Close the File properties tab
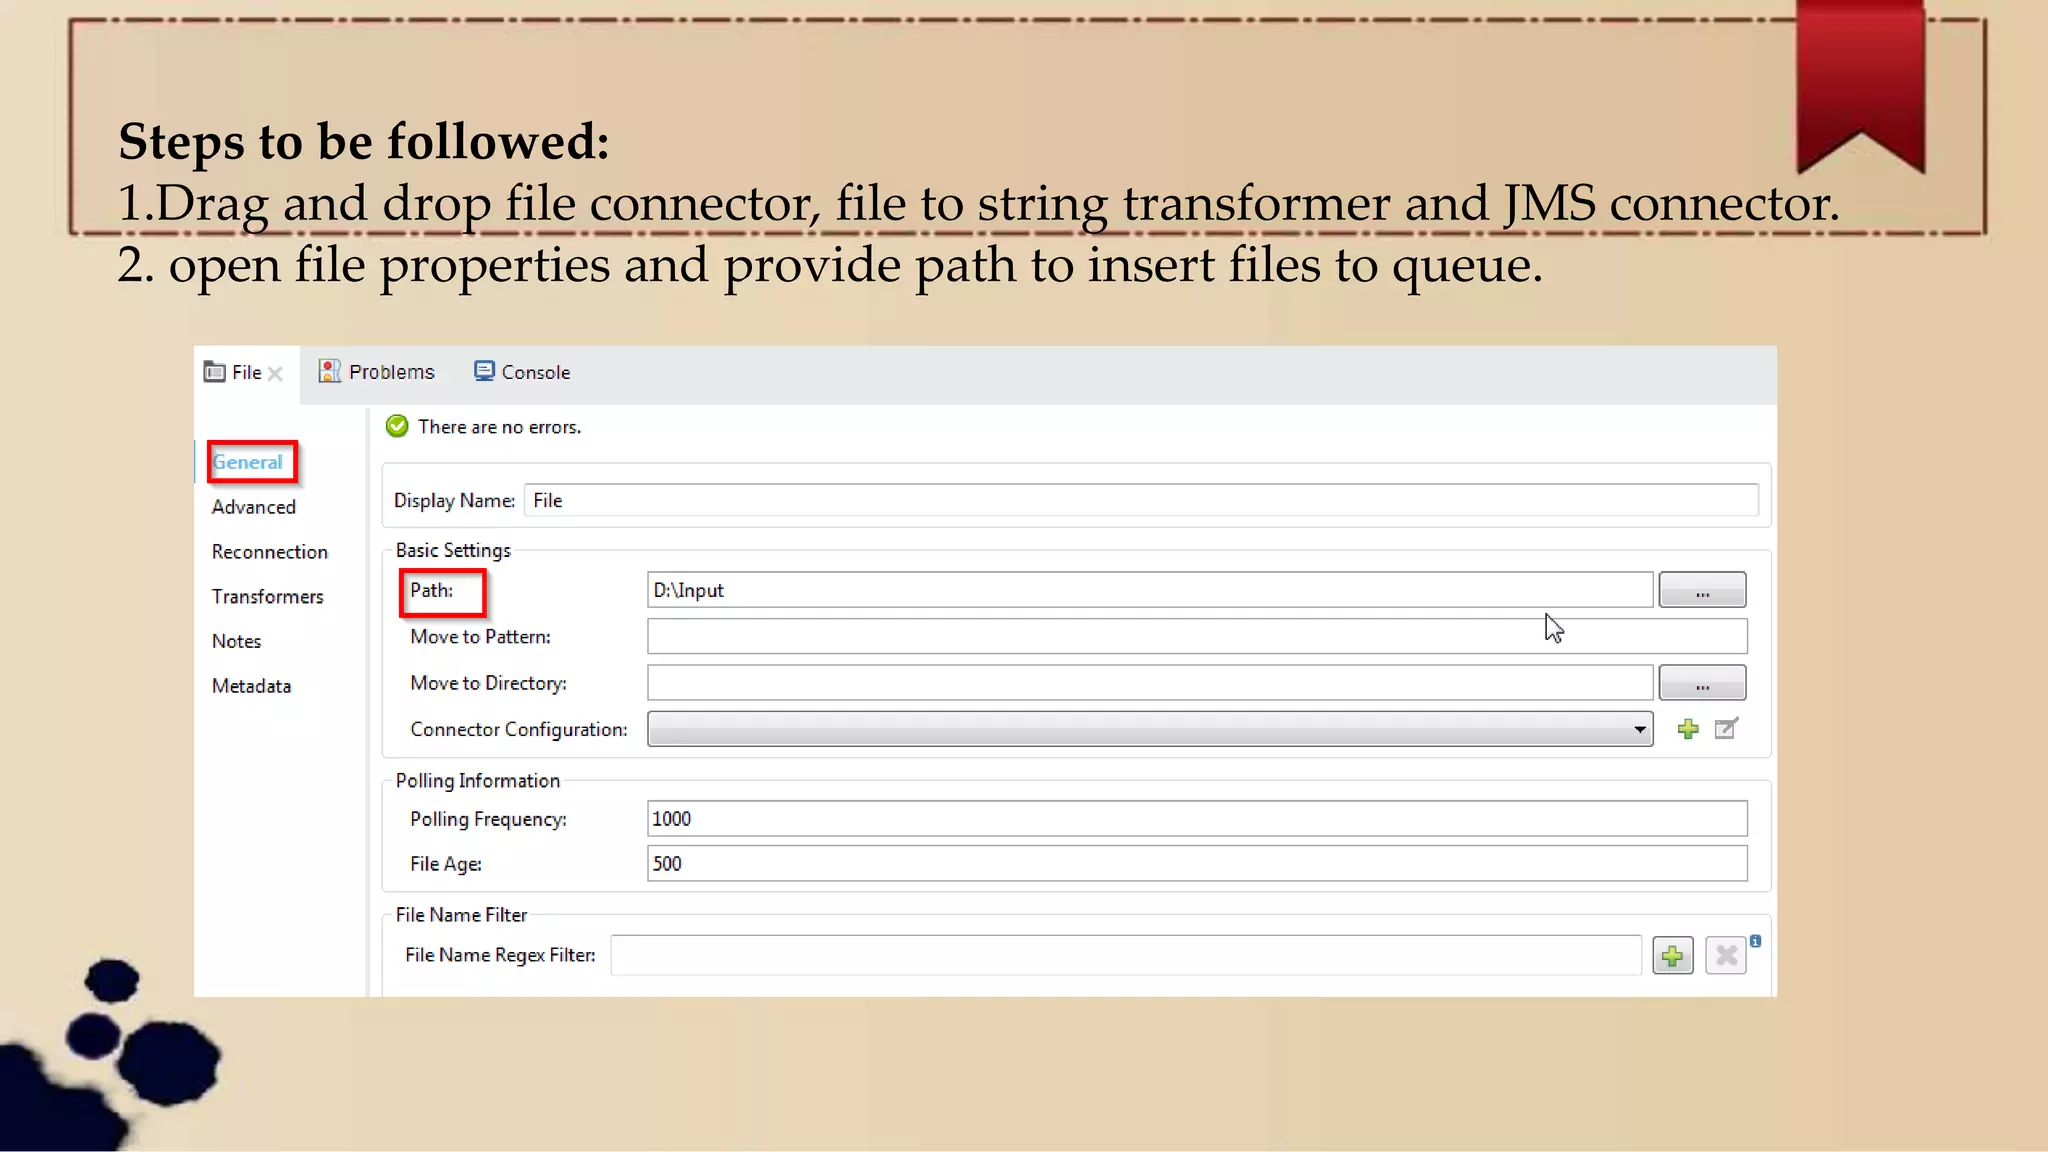This screenshot has width=2048, height=1152. coord(275,374)
